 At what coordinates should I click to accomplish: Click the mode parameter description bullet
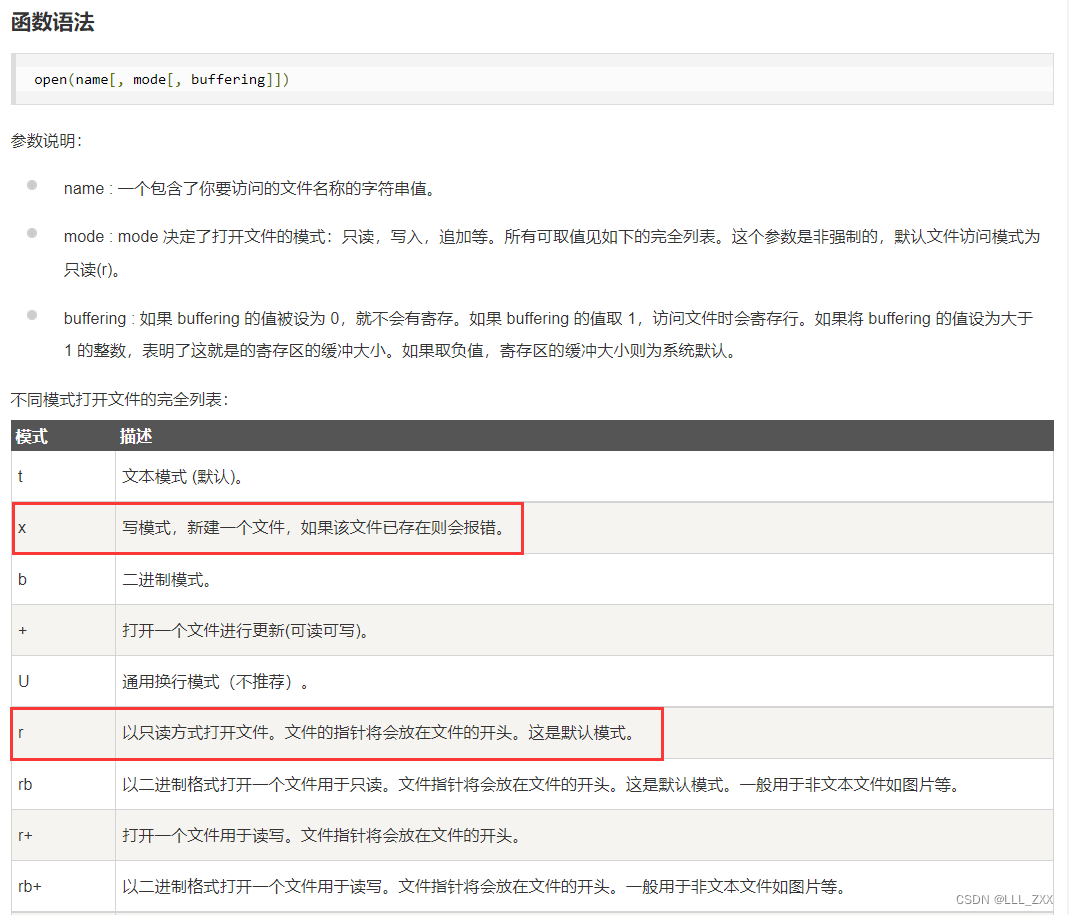tap(552, 253)
